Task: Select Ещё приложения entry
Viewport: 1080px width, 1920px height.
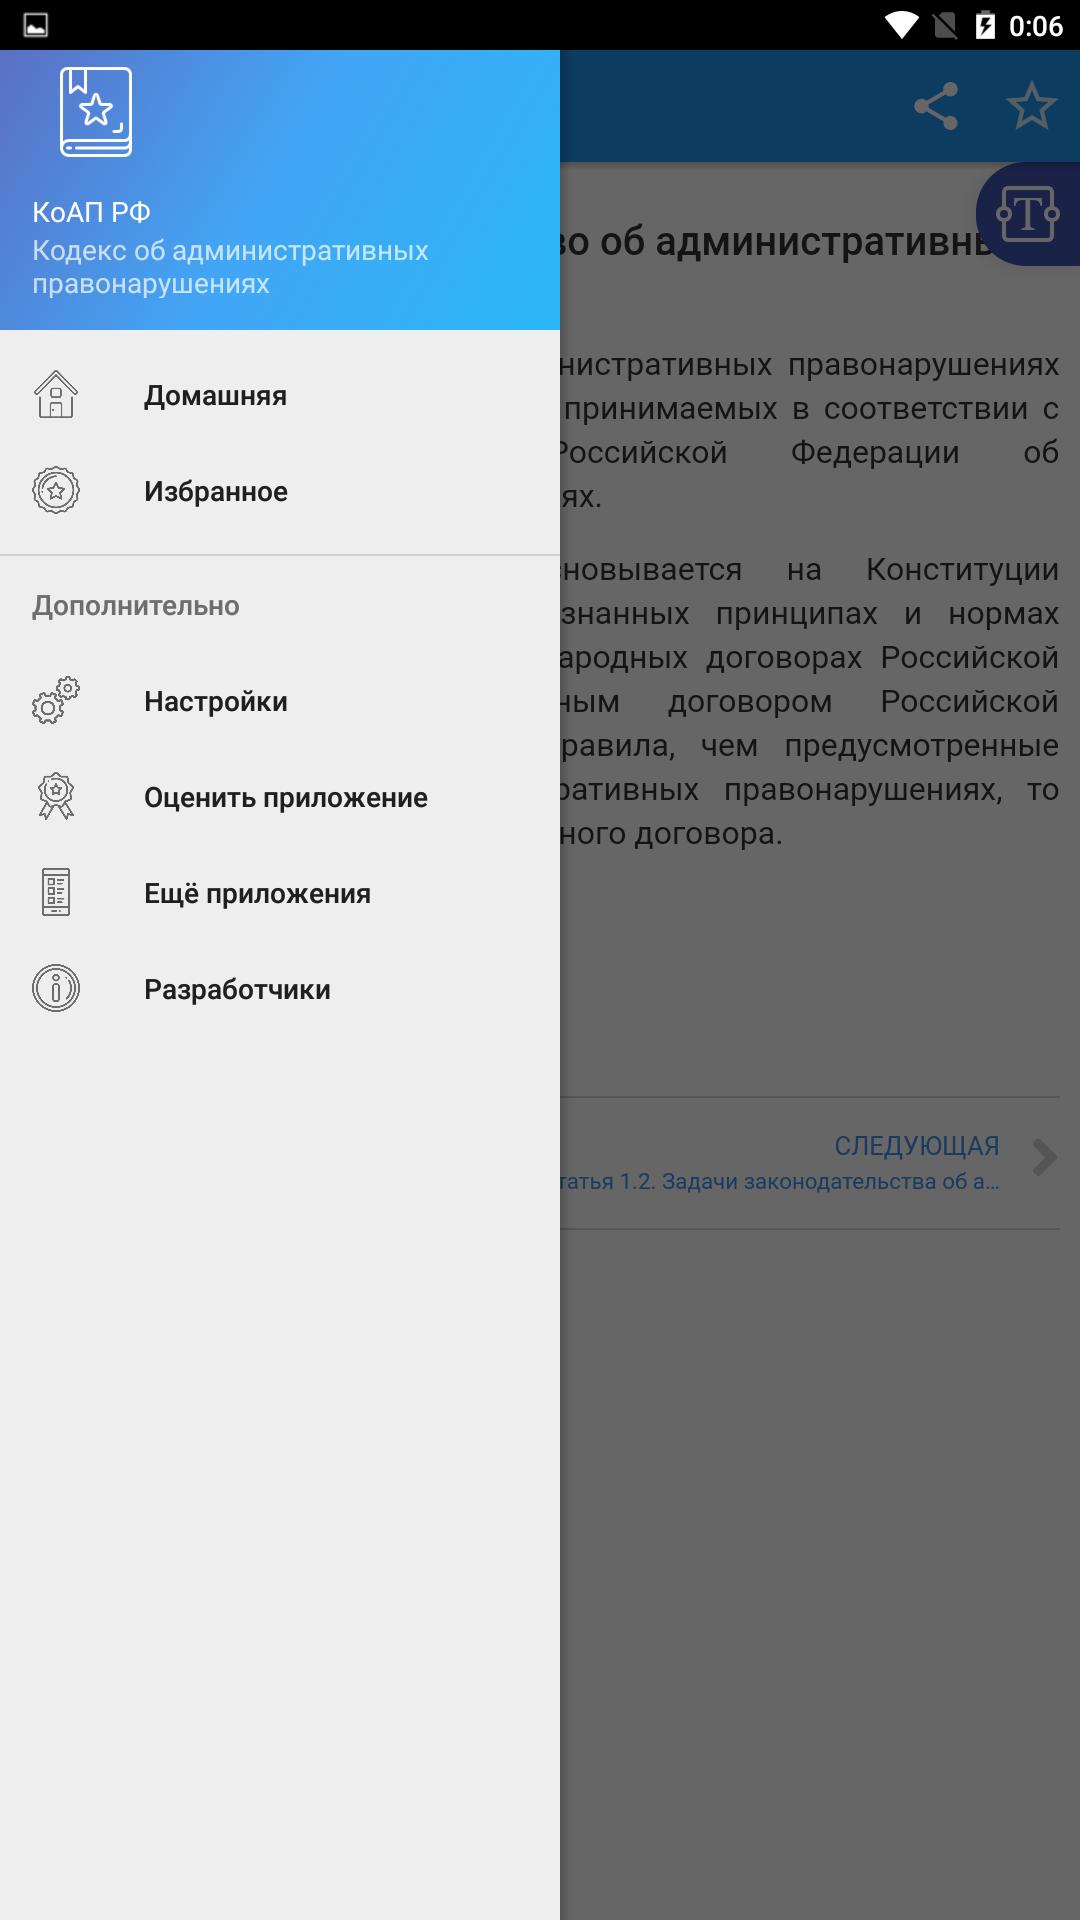Action: pyautogui.click(x=280, y=892)
